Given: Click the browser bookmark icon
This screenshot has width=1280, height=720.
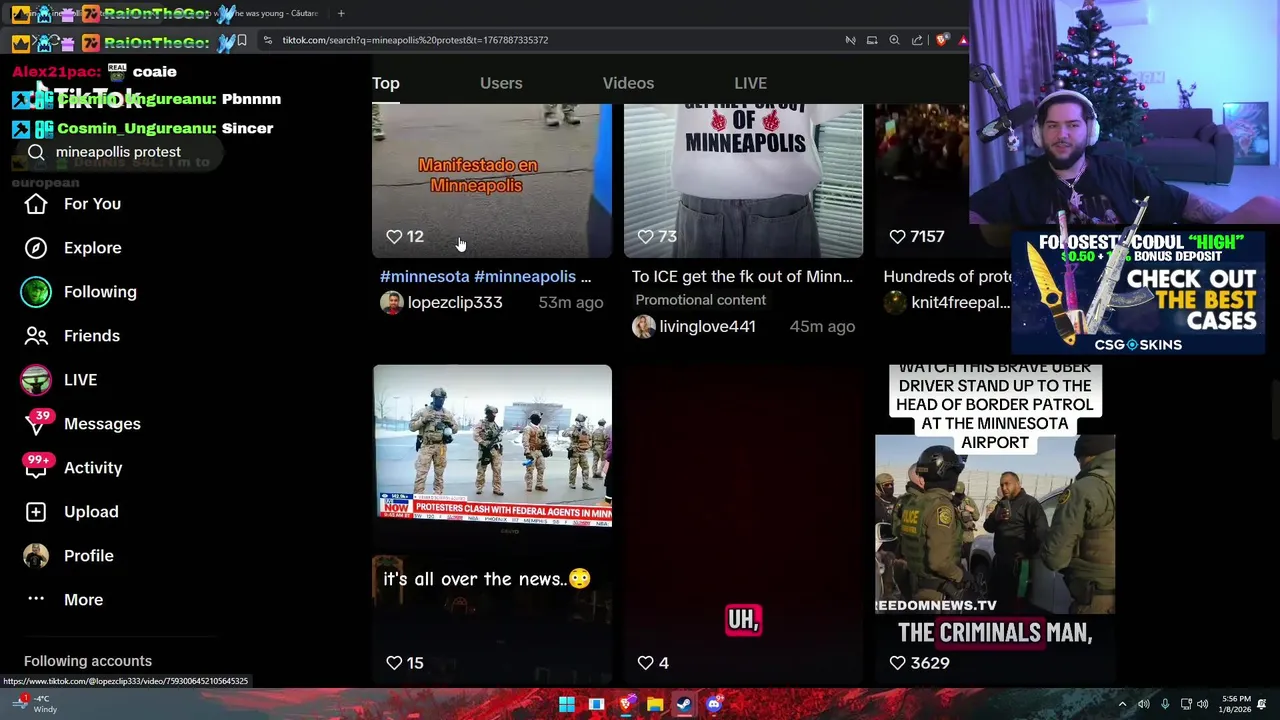Looking at the screenshot, I should tap(242, 40).
